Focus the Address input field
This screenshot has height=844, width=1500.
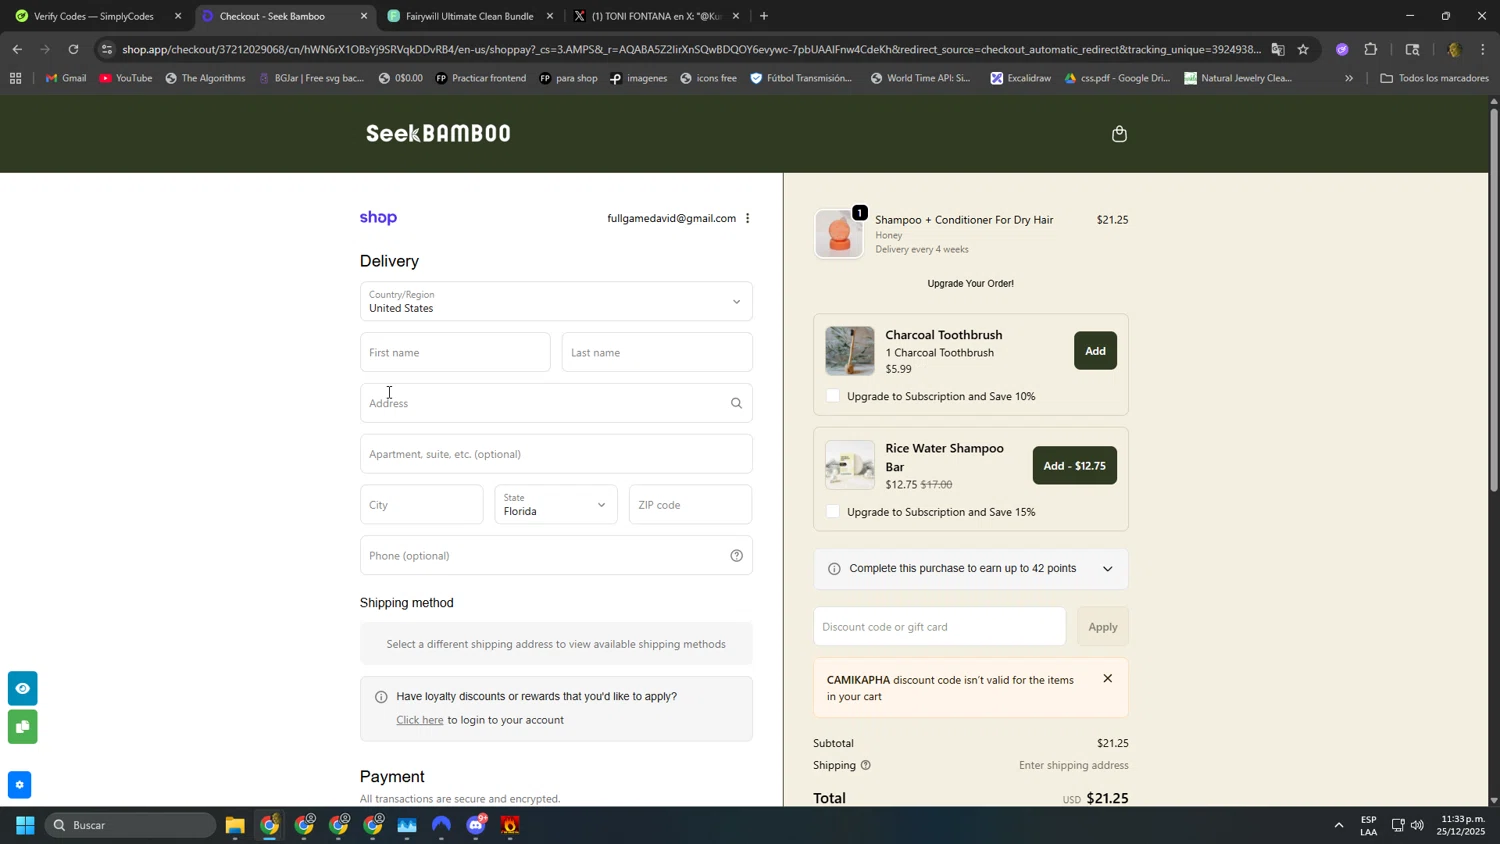coord(556,403)
